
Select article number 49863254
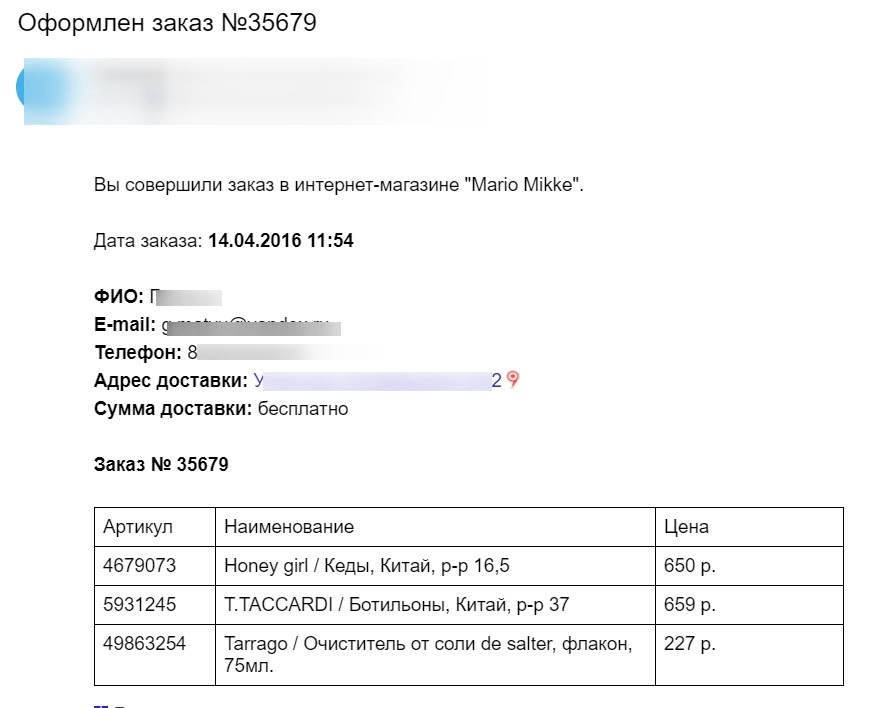click(144, 644)
